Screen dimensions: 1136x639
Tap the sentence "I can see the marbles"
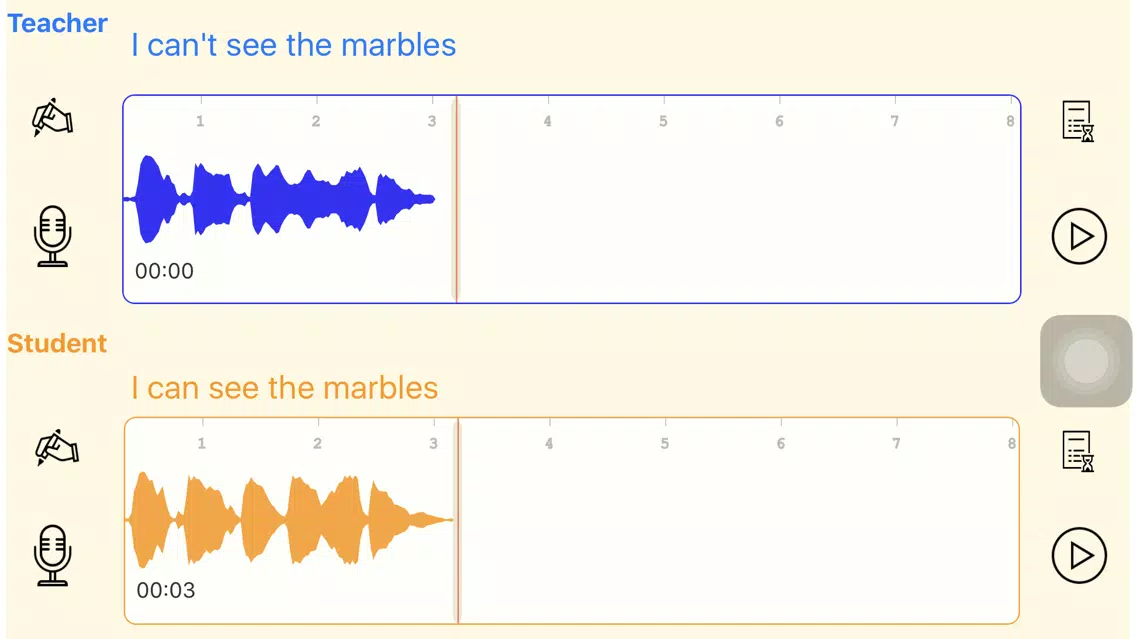[284, 388]
